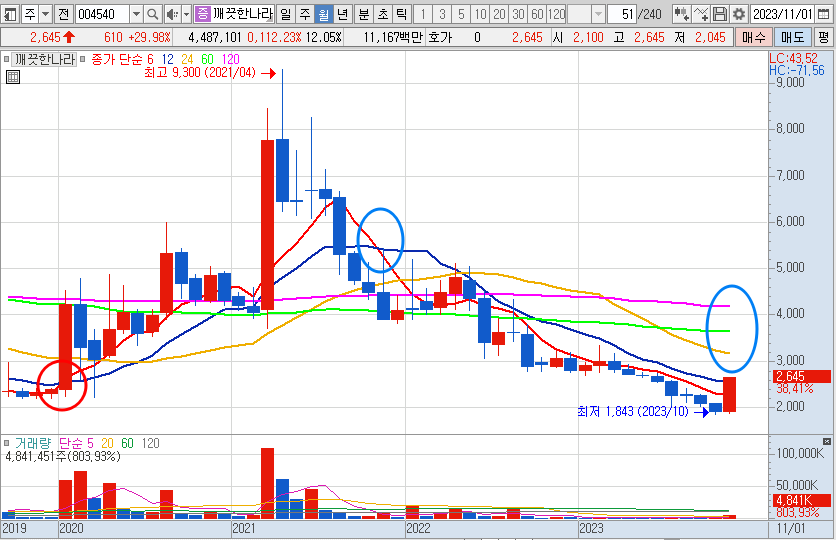The image size is (836, 540).
Task: Click the 호가 quote label in info bar
Action: (x=440, y=37)
